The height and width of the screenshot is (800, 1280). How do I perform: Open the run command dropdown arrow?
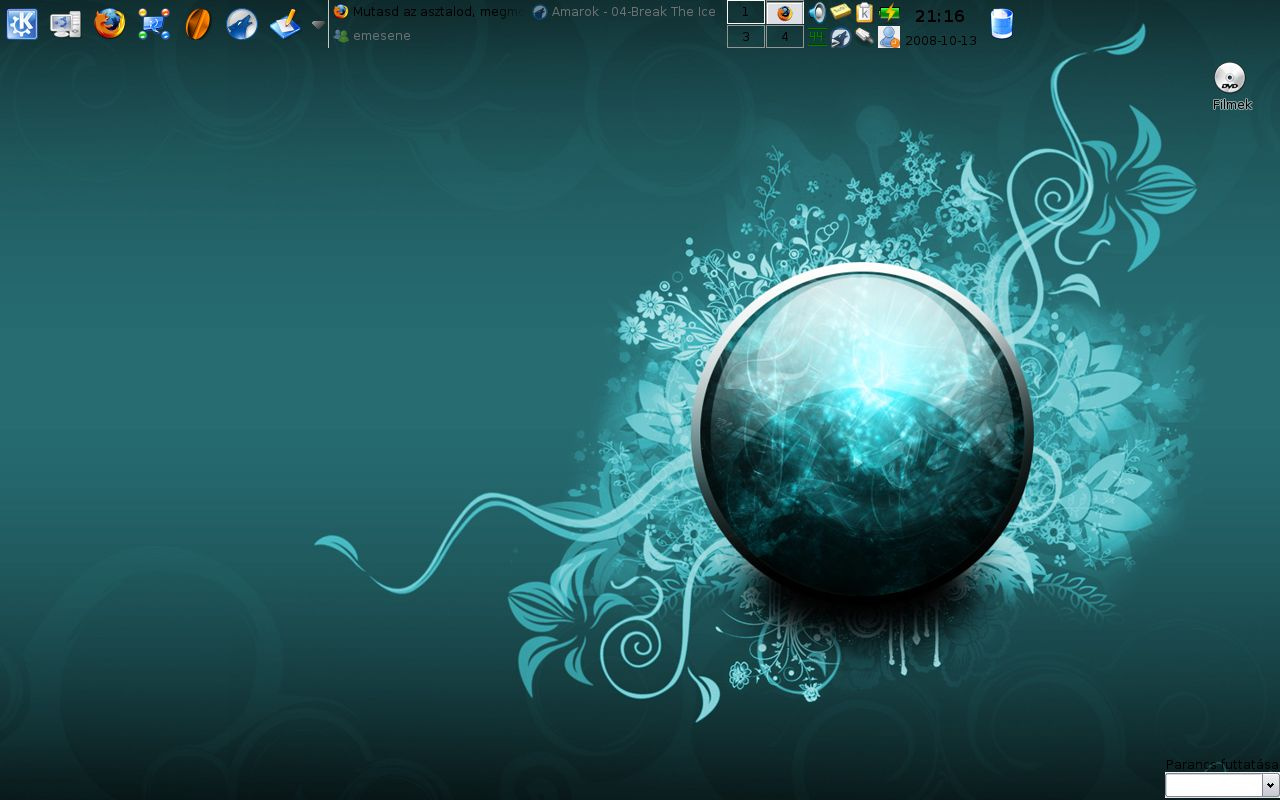tap(1271, 785)
